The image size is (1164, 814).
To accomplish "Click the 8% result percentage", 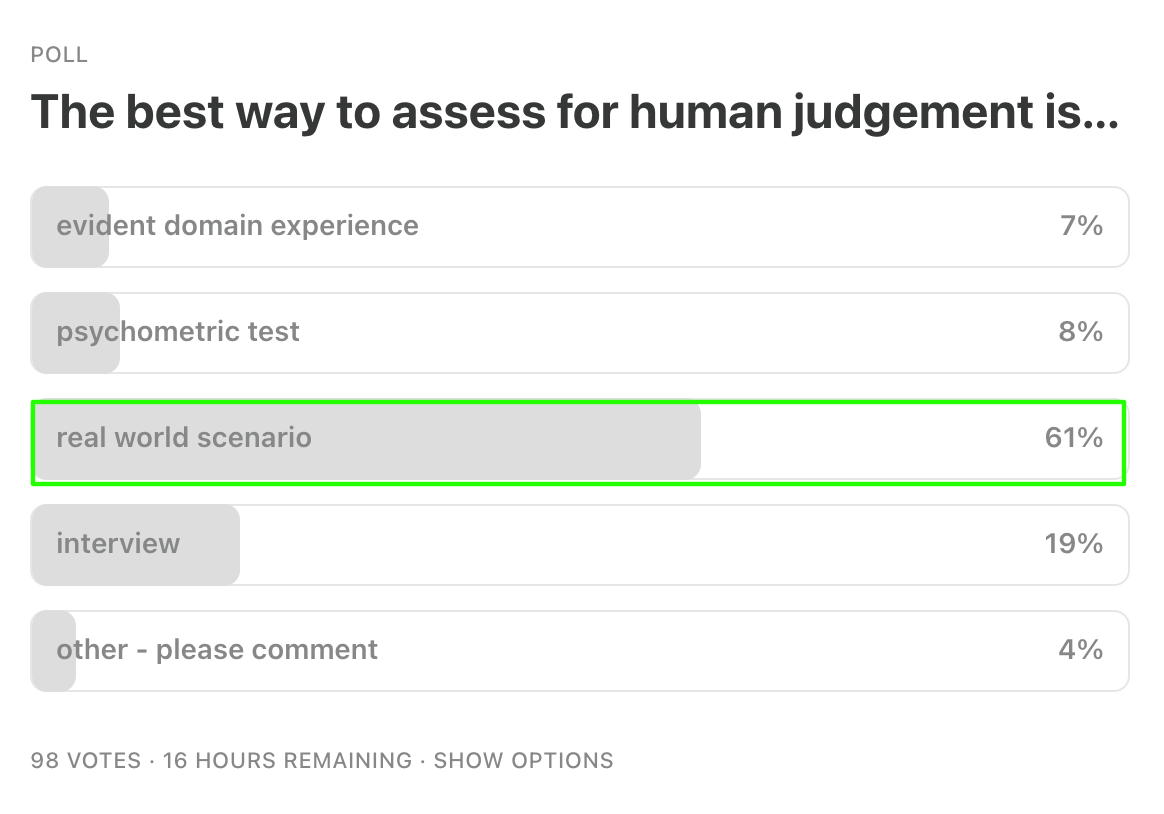I will coord(1080,332).
